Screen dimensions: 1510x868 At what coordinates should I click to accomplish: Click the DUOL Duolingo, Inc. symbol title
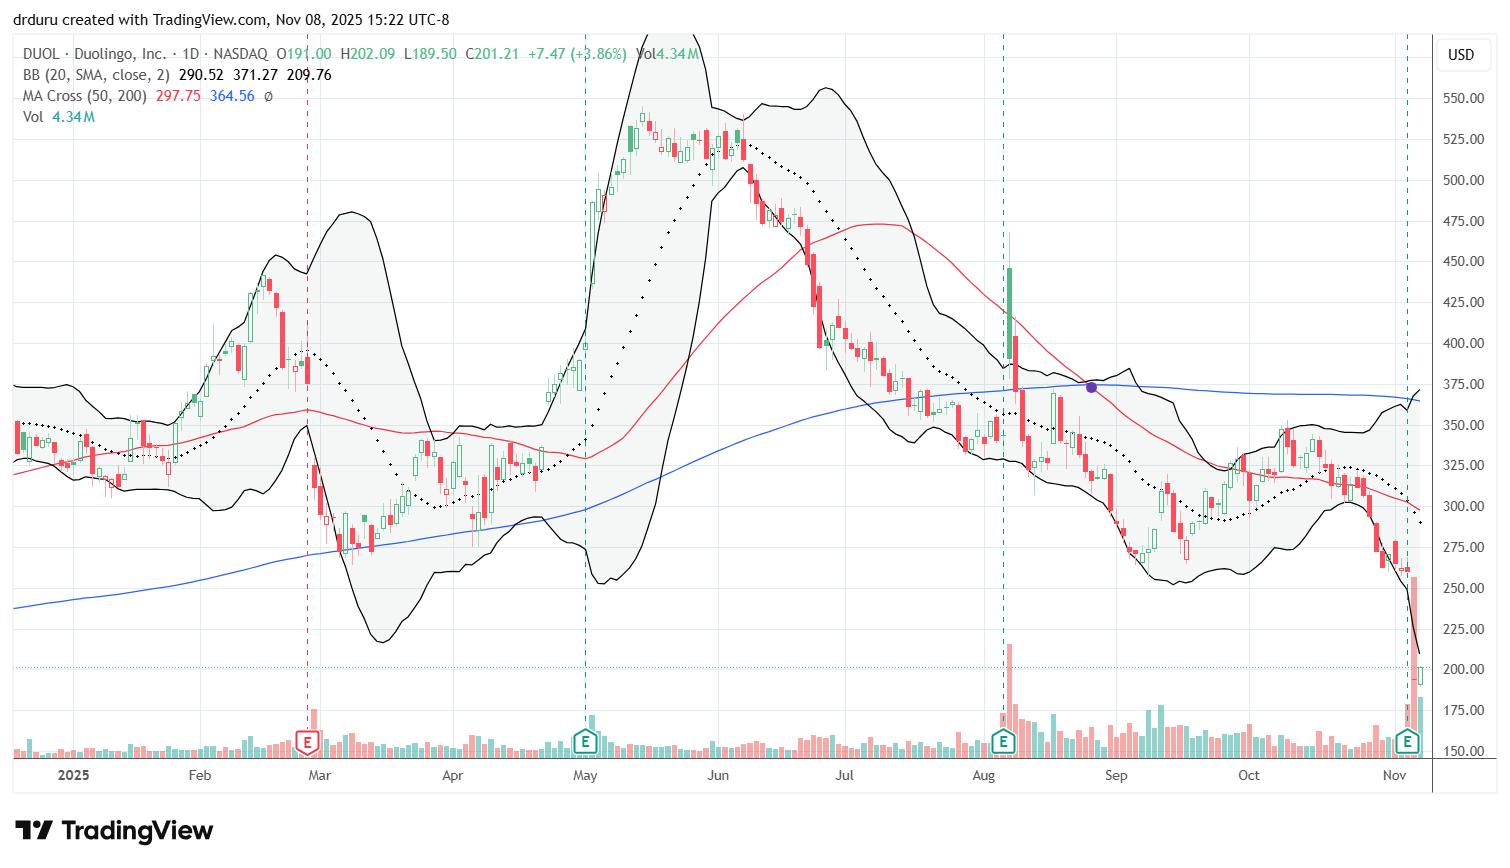(95, 54)
